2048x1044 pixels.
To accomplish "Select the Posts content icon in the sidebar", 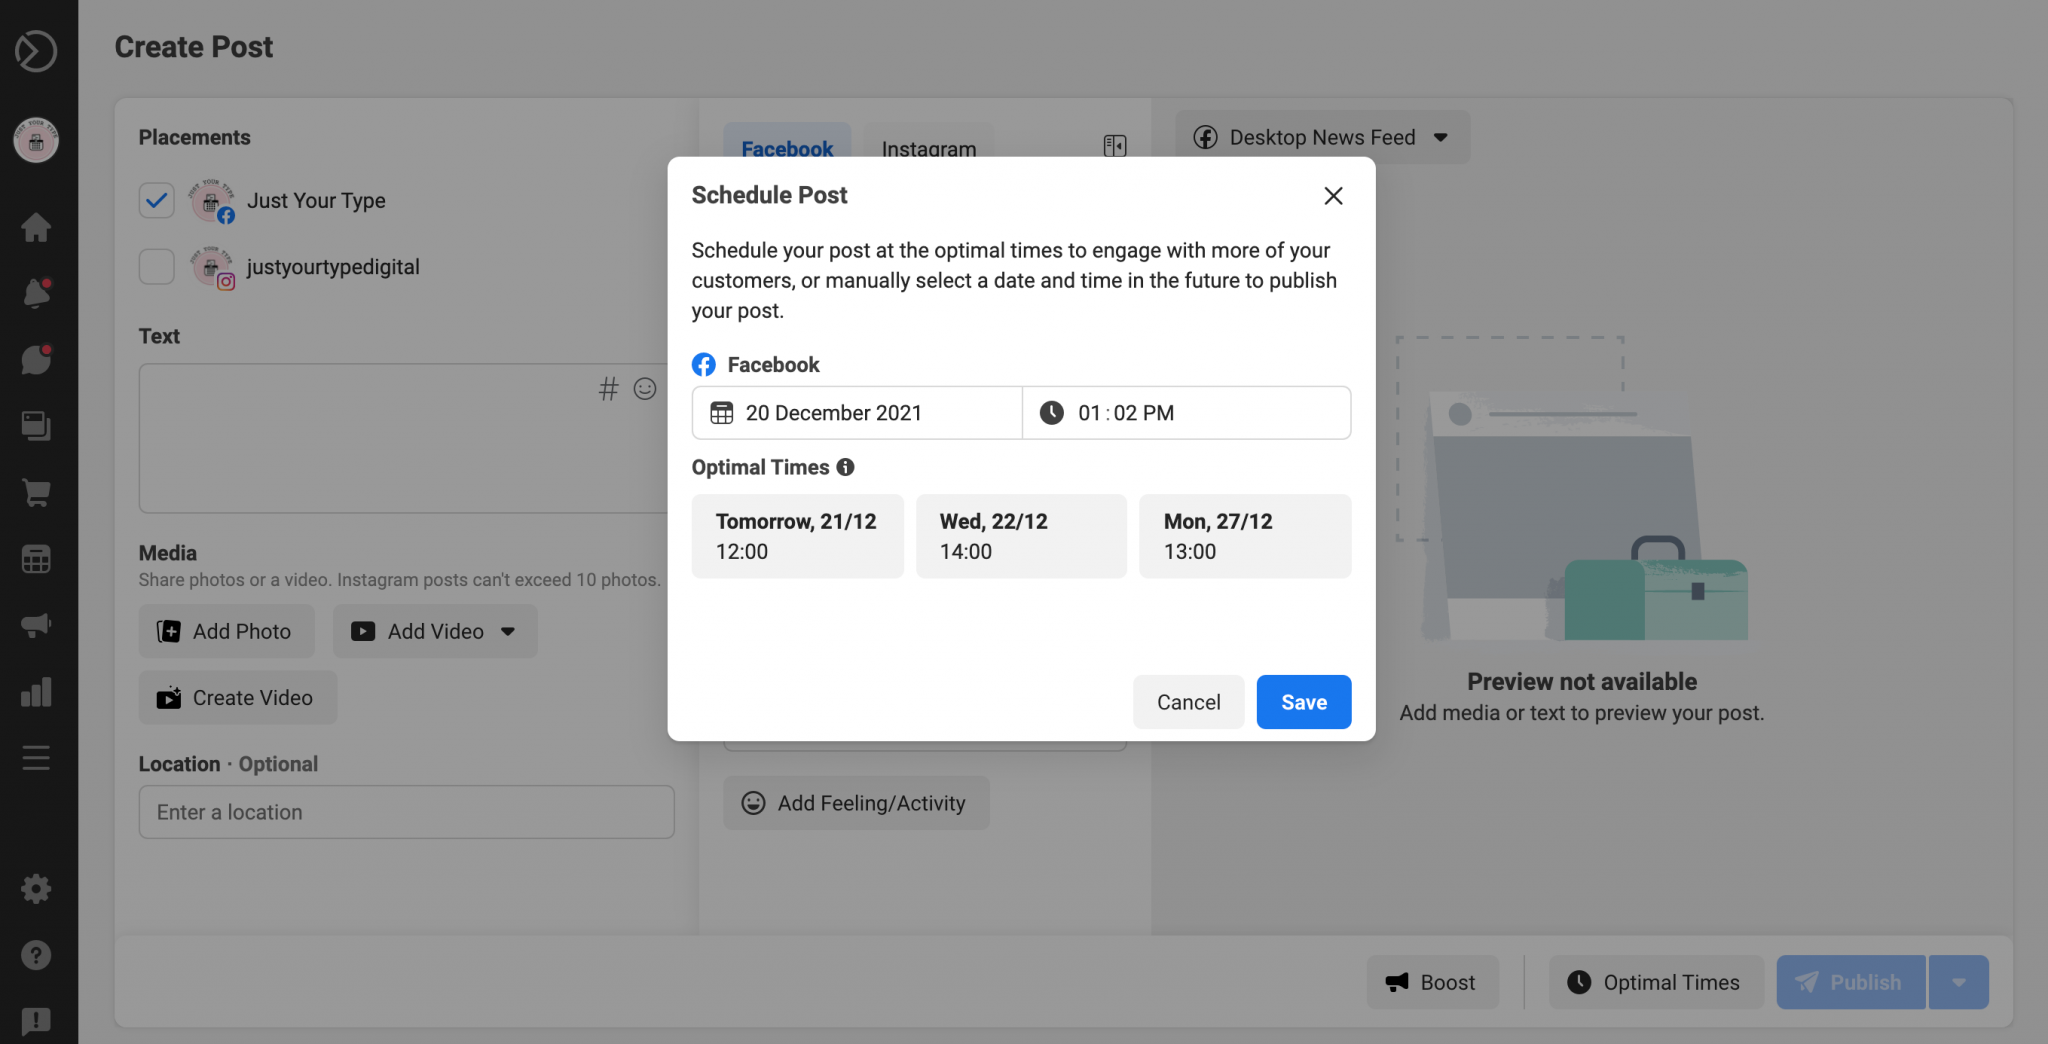I will 37,425.
